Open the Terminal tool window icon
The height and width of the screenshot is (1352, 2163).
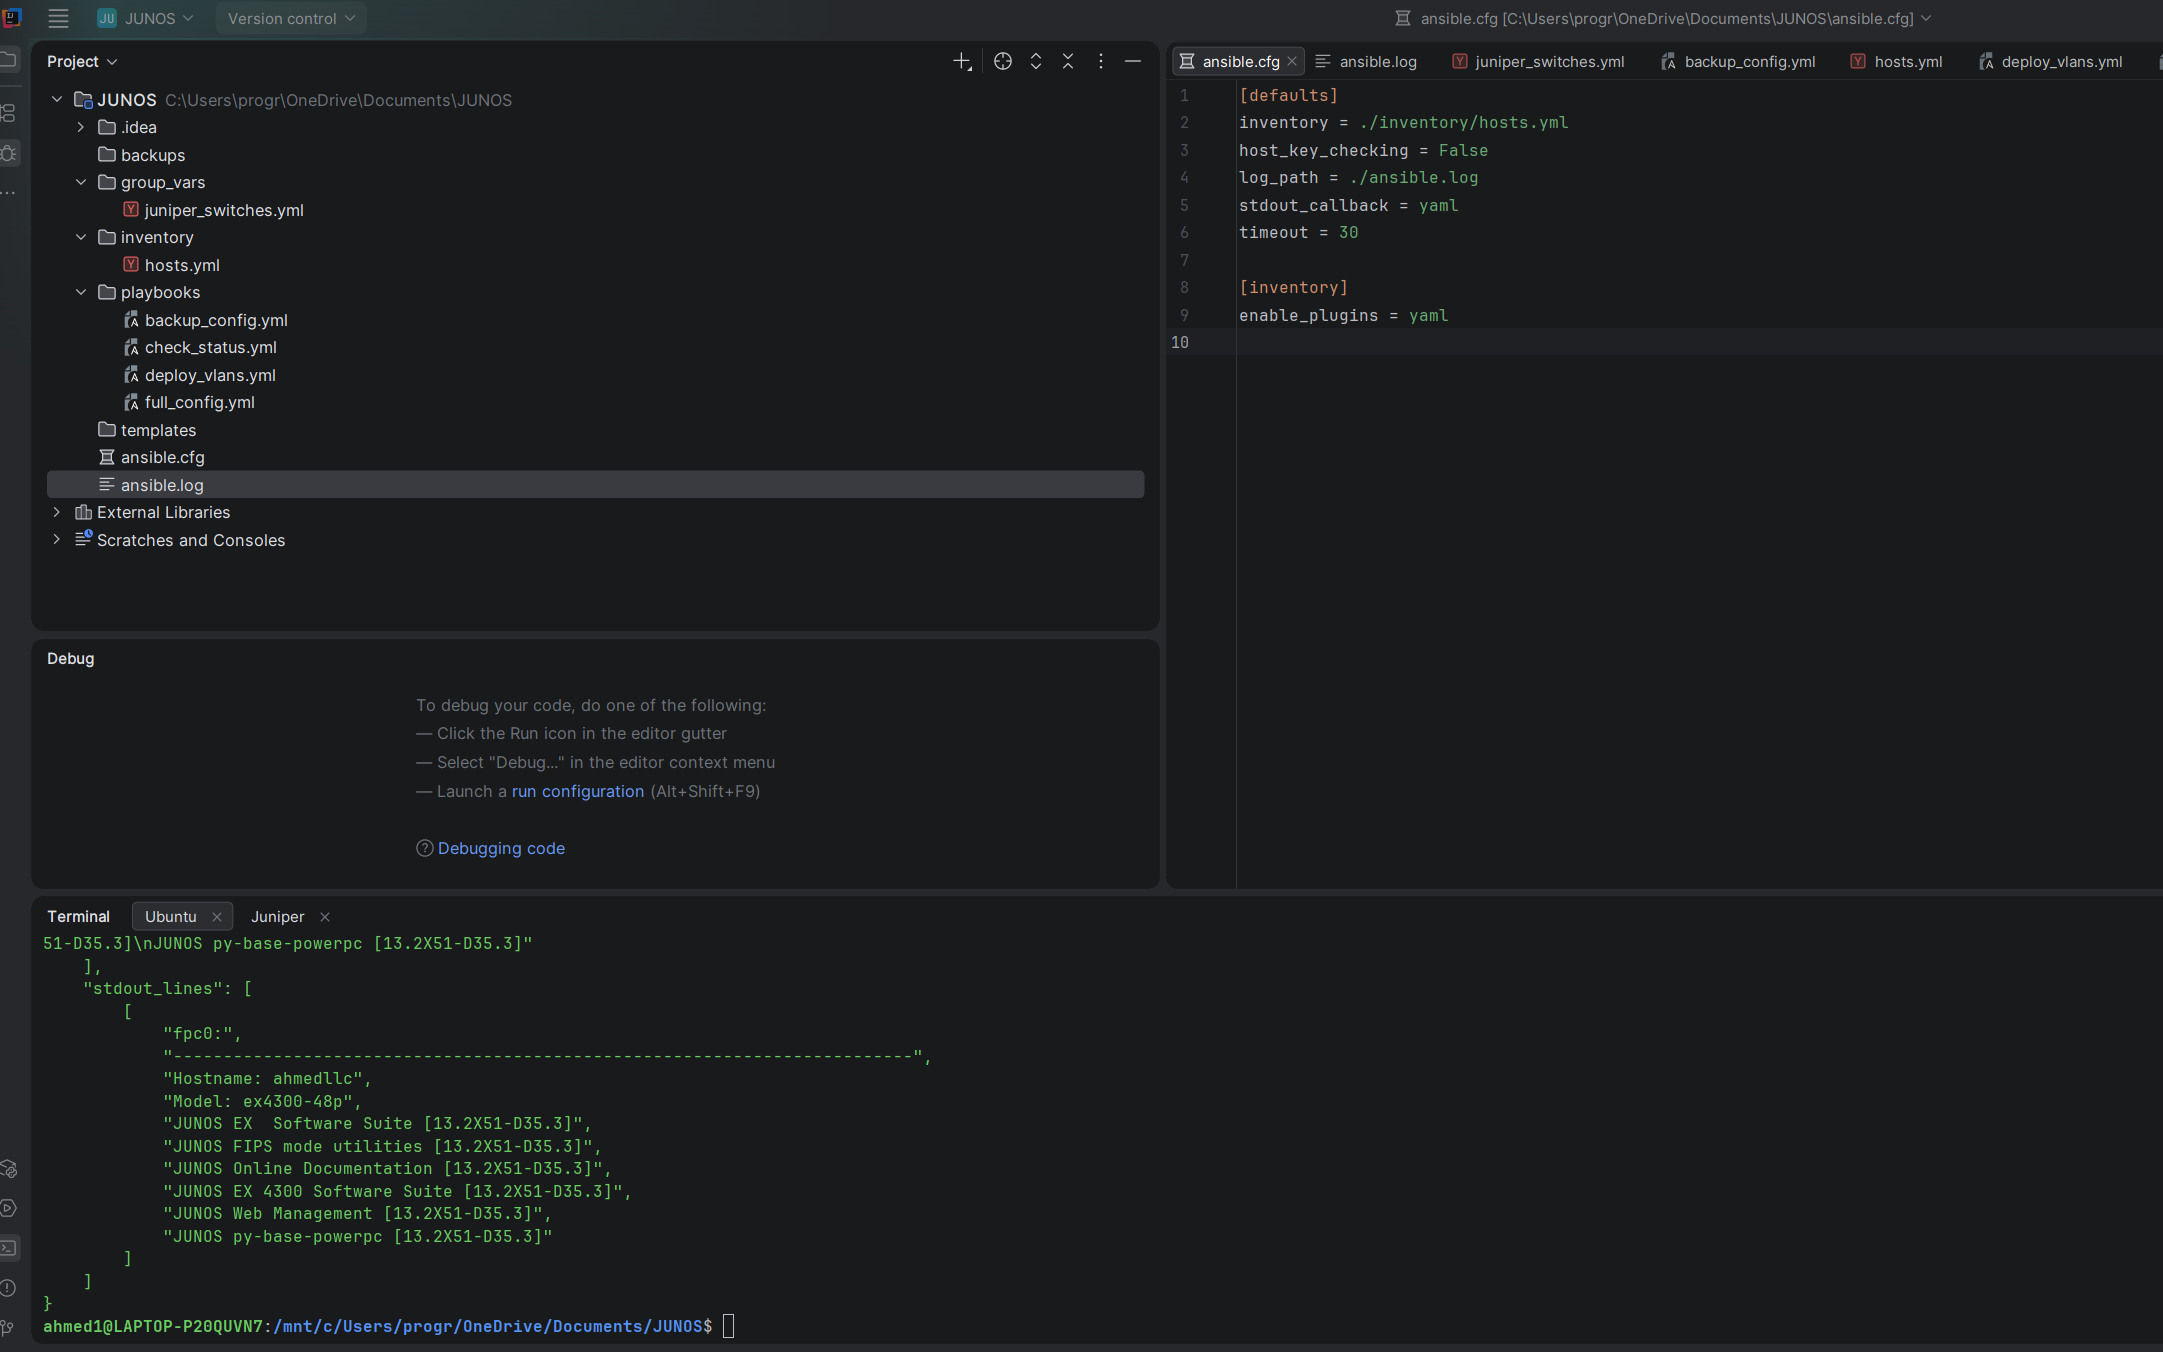pyautogui.click(x=10, y=1248)
